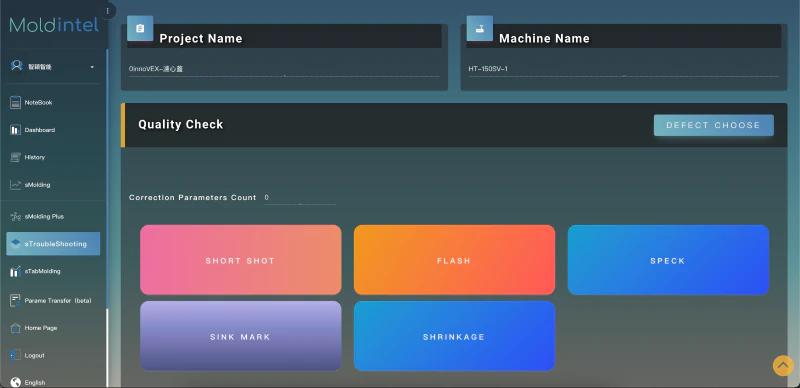
Task: Click the orange scroll-to-top arrow
Action: pyautogui.click(x=783, y=366)
